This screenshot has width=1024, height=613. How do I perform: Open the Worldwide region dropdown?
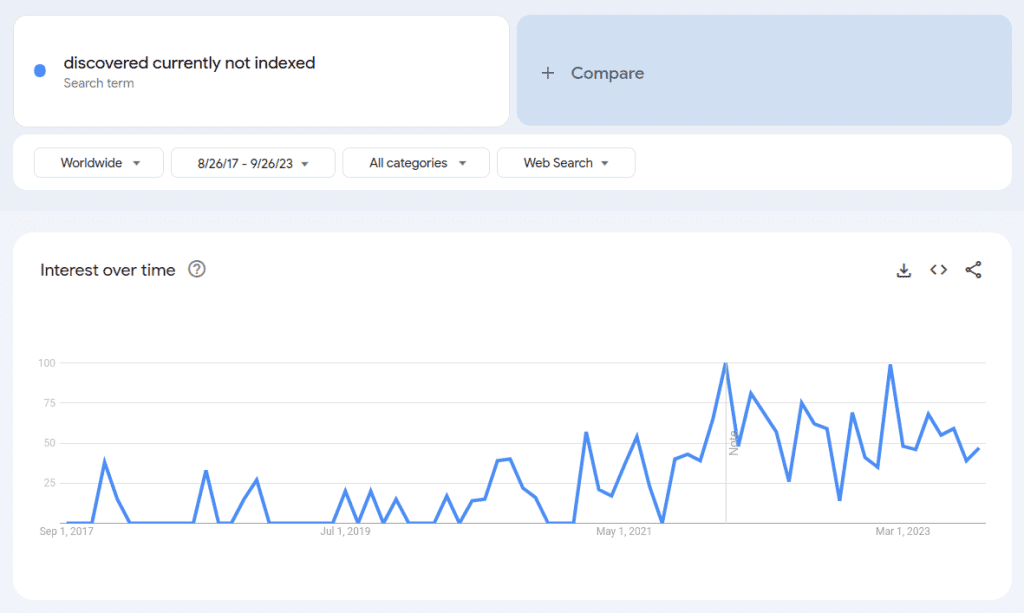98,162
